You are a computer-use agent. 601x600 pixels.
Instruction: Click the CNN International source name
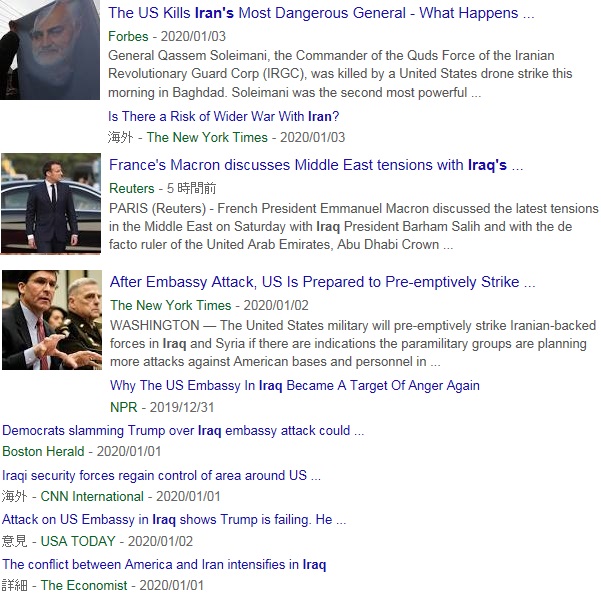(92, 496)
